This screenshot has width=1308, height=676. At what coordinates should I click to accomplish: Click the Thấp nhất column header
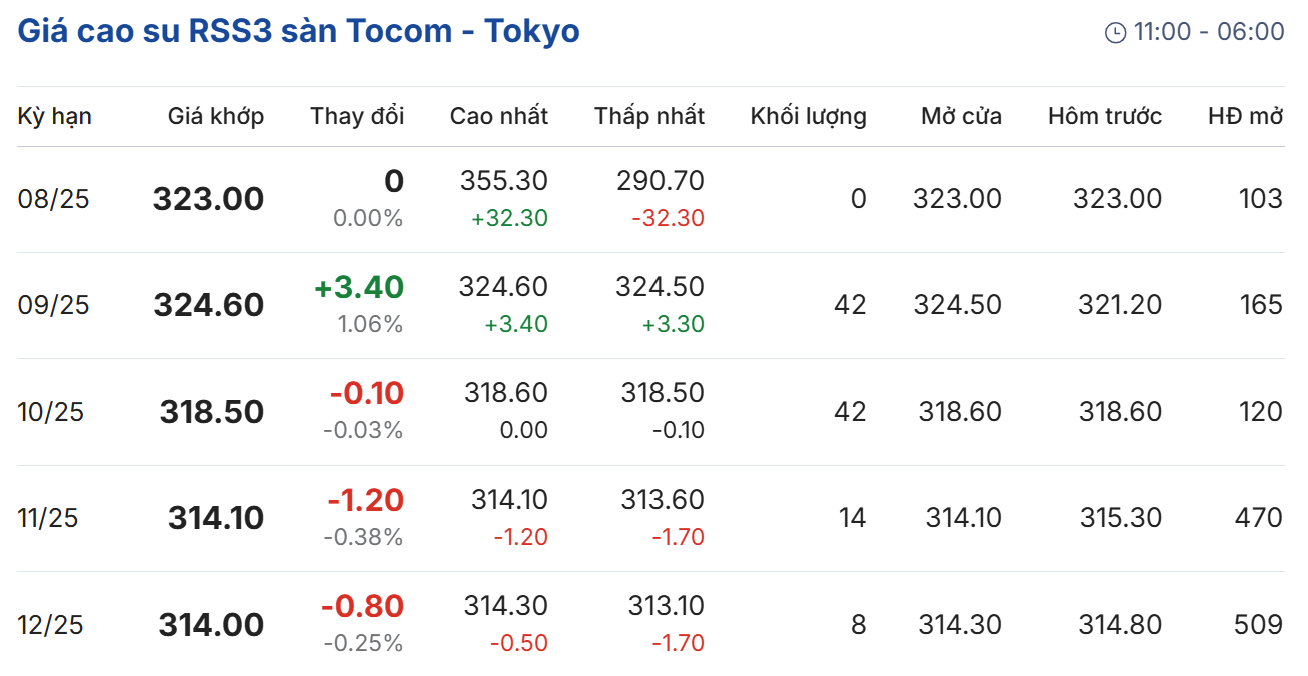coord(649,116)
